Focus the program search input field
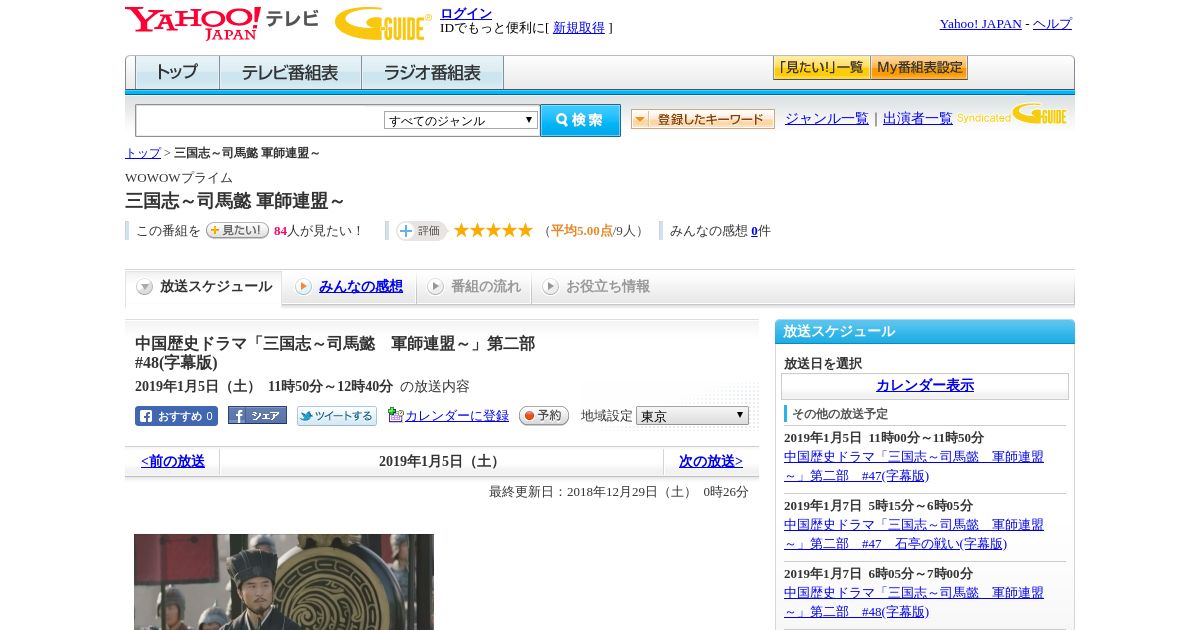 click(260, 120)
